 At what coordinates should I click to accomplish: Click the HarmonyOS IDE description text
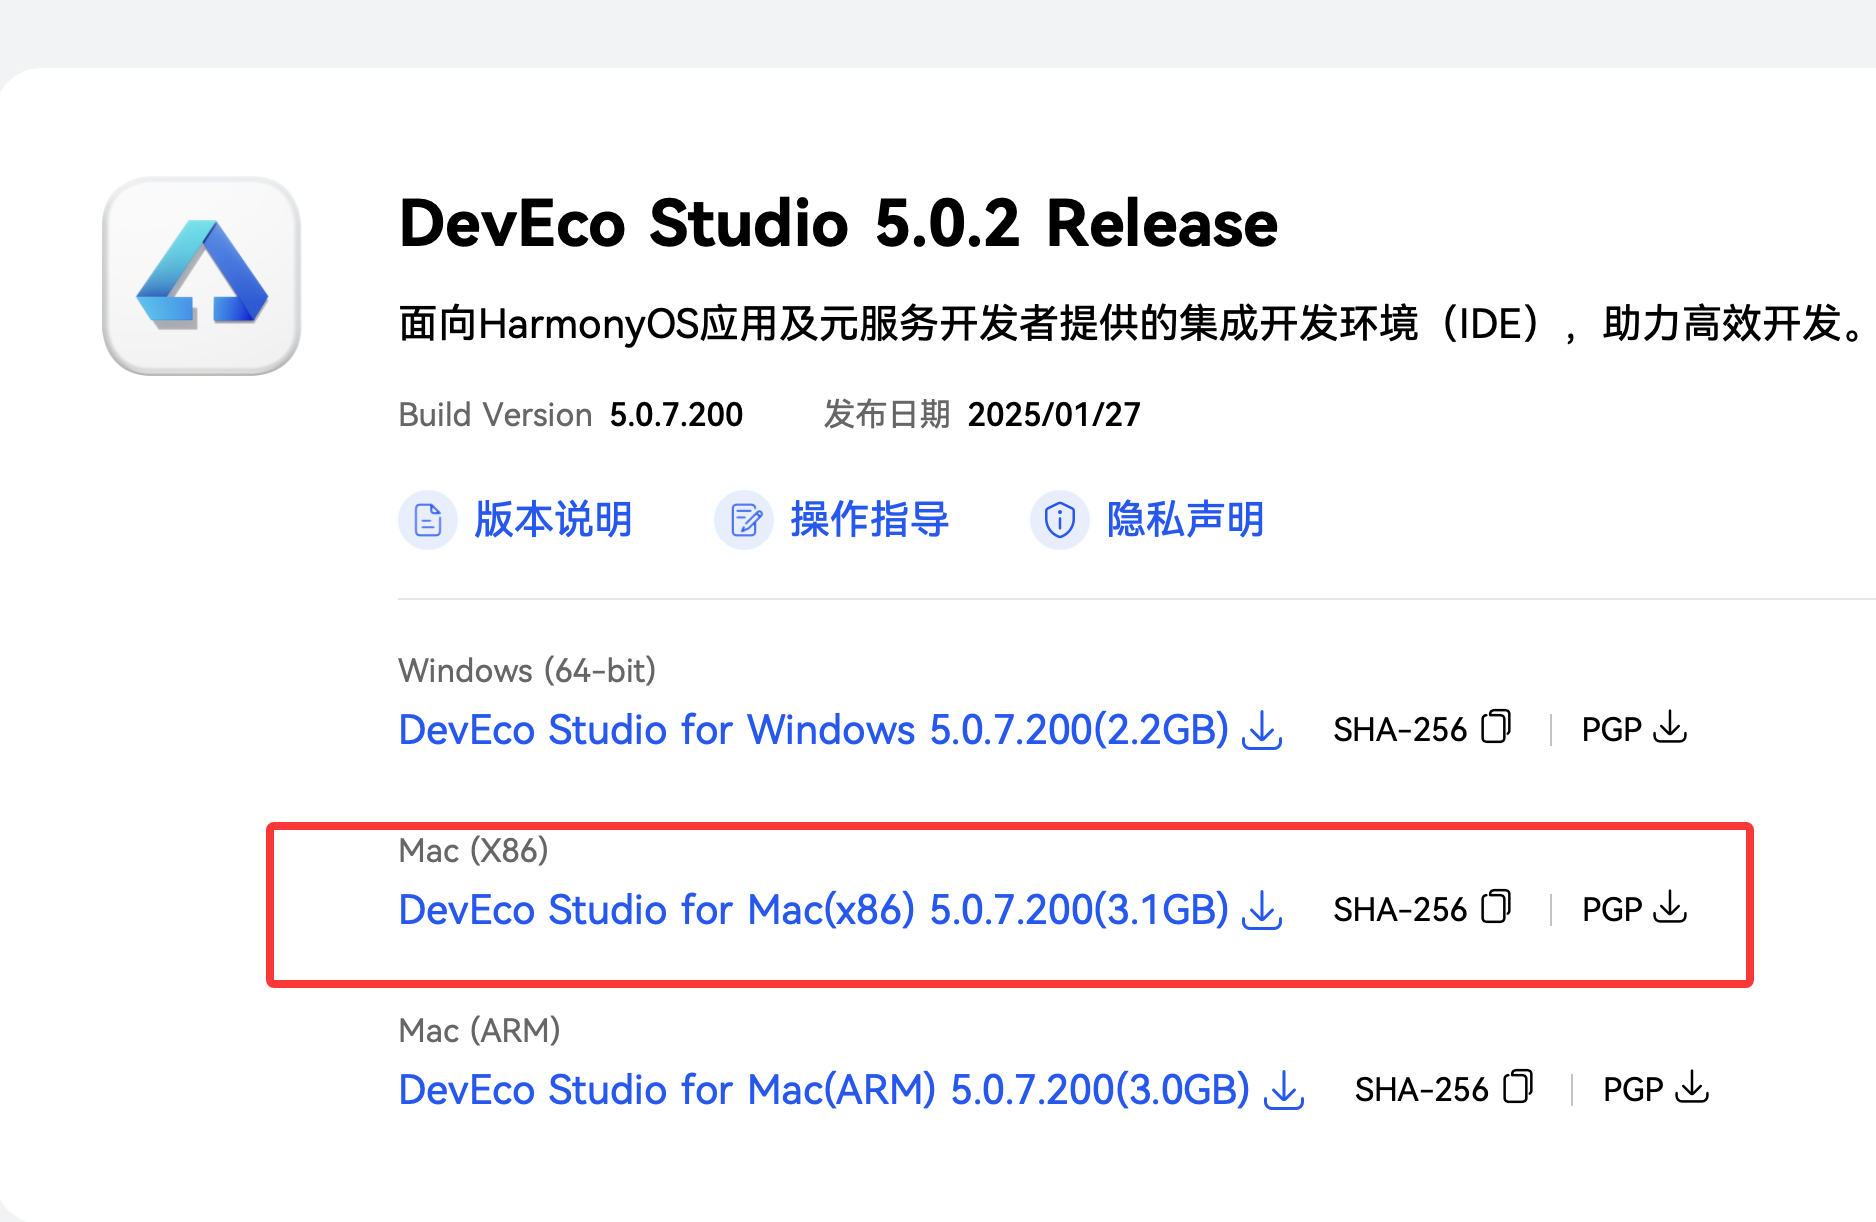[x=1132, y=324]
